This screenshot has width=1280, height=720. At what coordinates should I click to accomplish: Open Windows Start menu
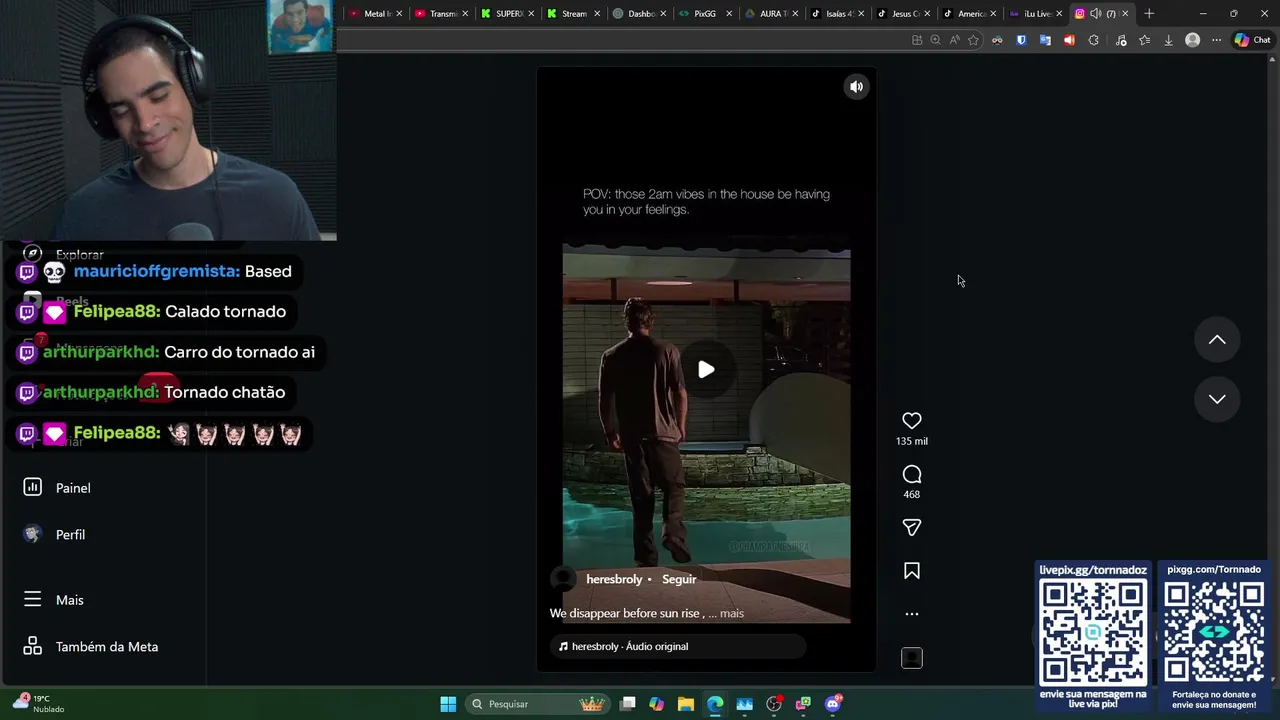pos(448,704)
